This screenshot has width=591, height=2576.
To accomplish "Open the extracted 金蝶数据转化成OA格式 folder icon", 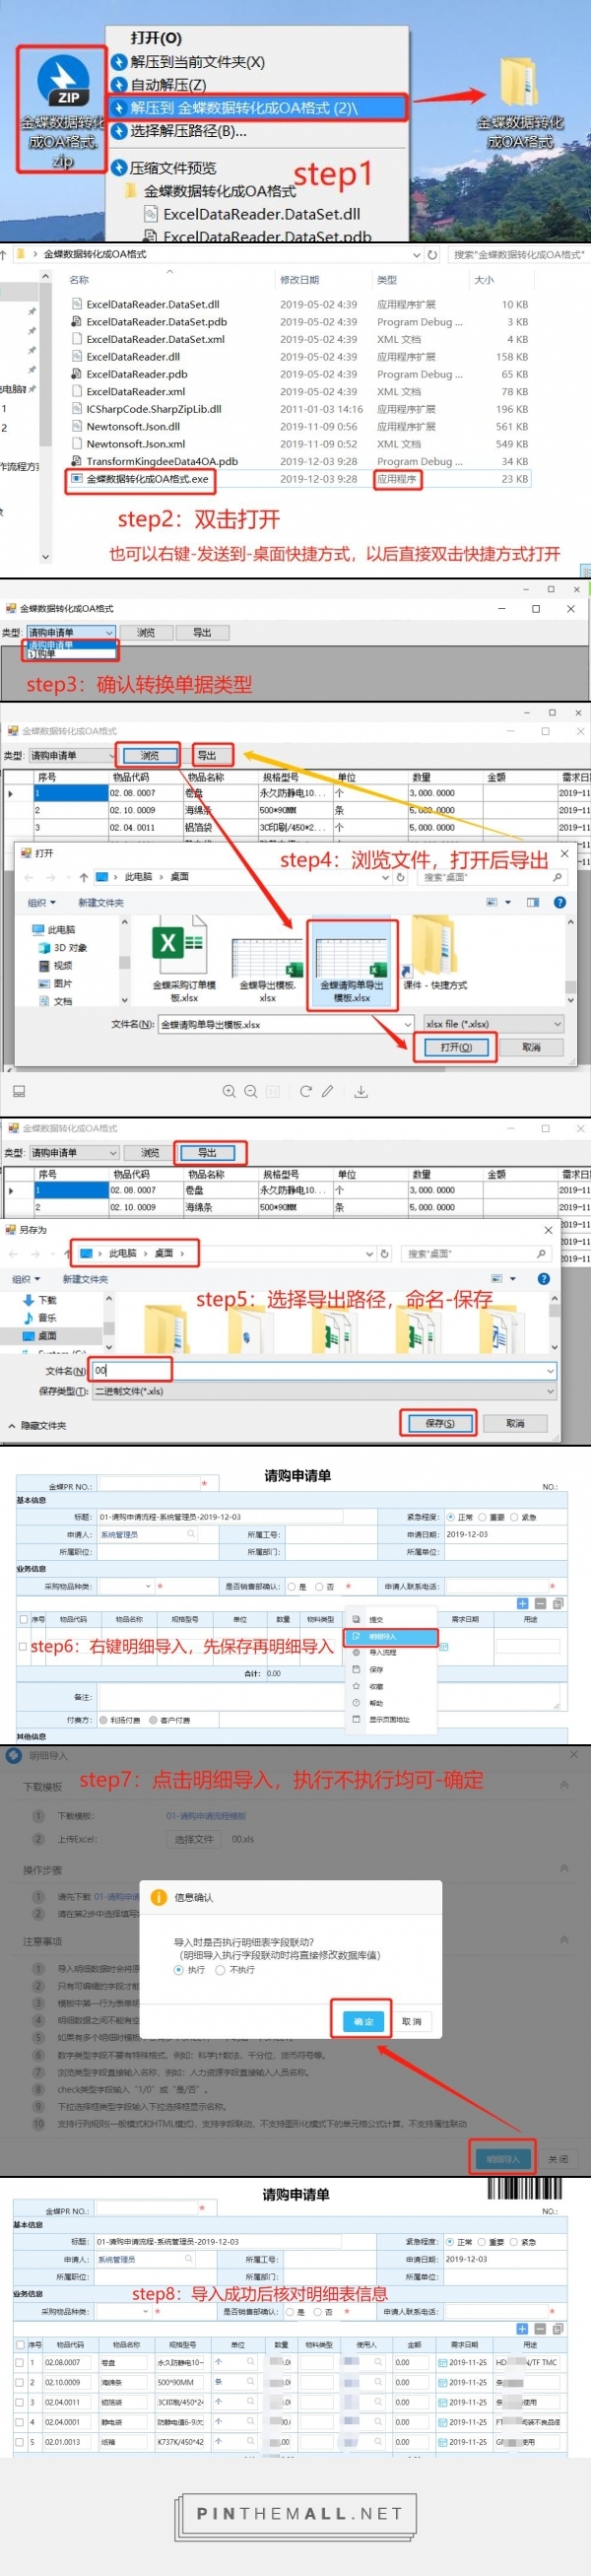I will point(519,82).
